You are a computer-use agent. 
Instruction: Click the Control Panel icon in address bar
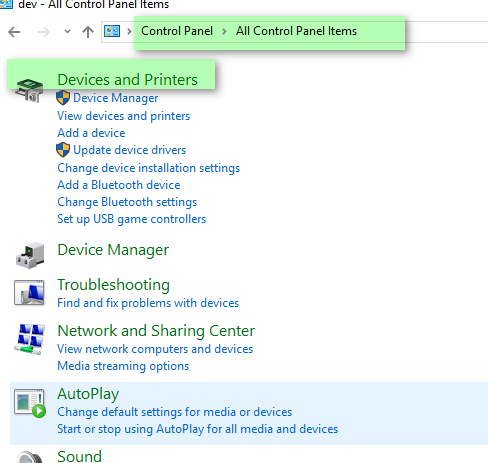112,31
